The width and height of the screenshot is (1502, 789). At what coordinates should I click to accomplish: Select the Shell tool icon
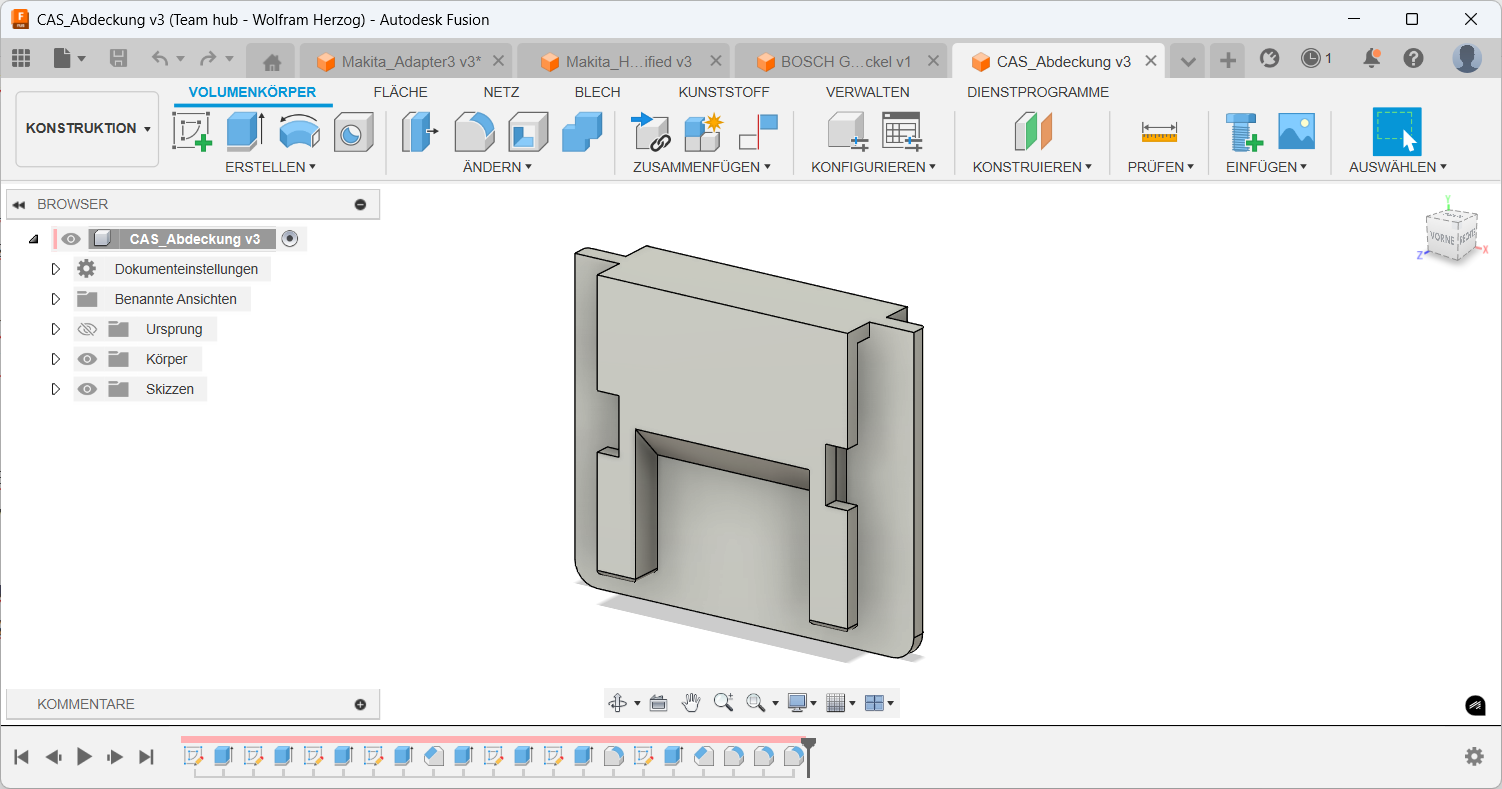[527, 131]
